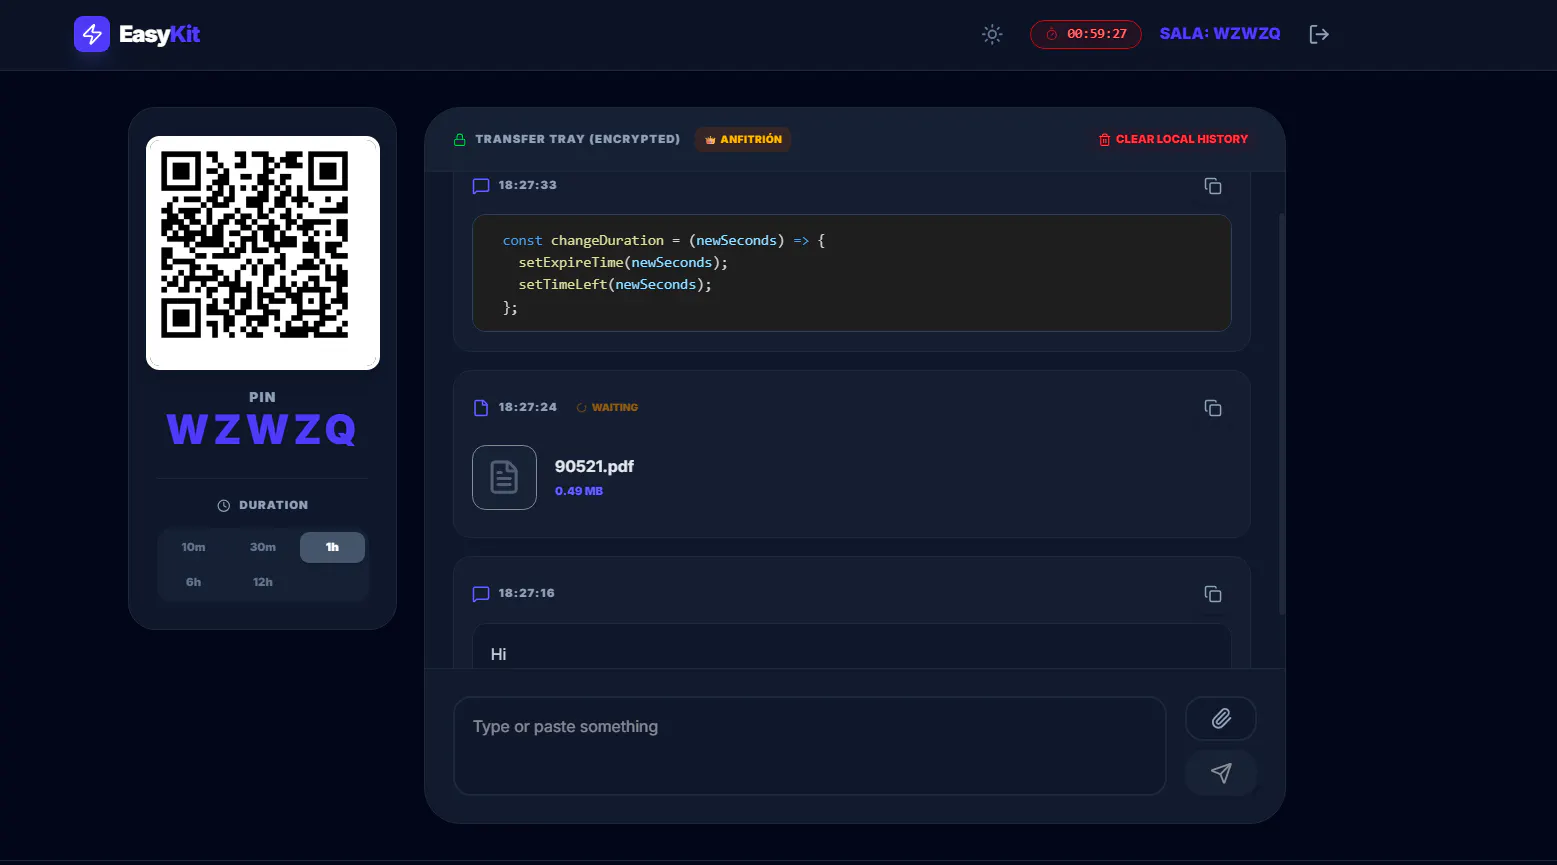Click the Waiting status indicator

click(607, 408)
